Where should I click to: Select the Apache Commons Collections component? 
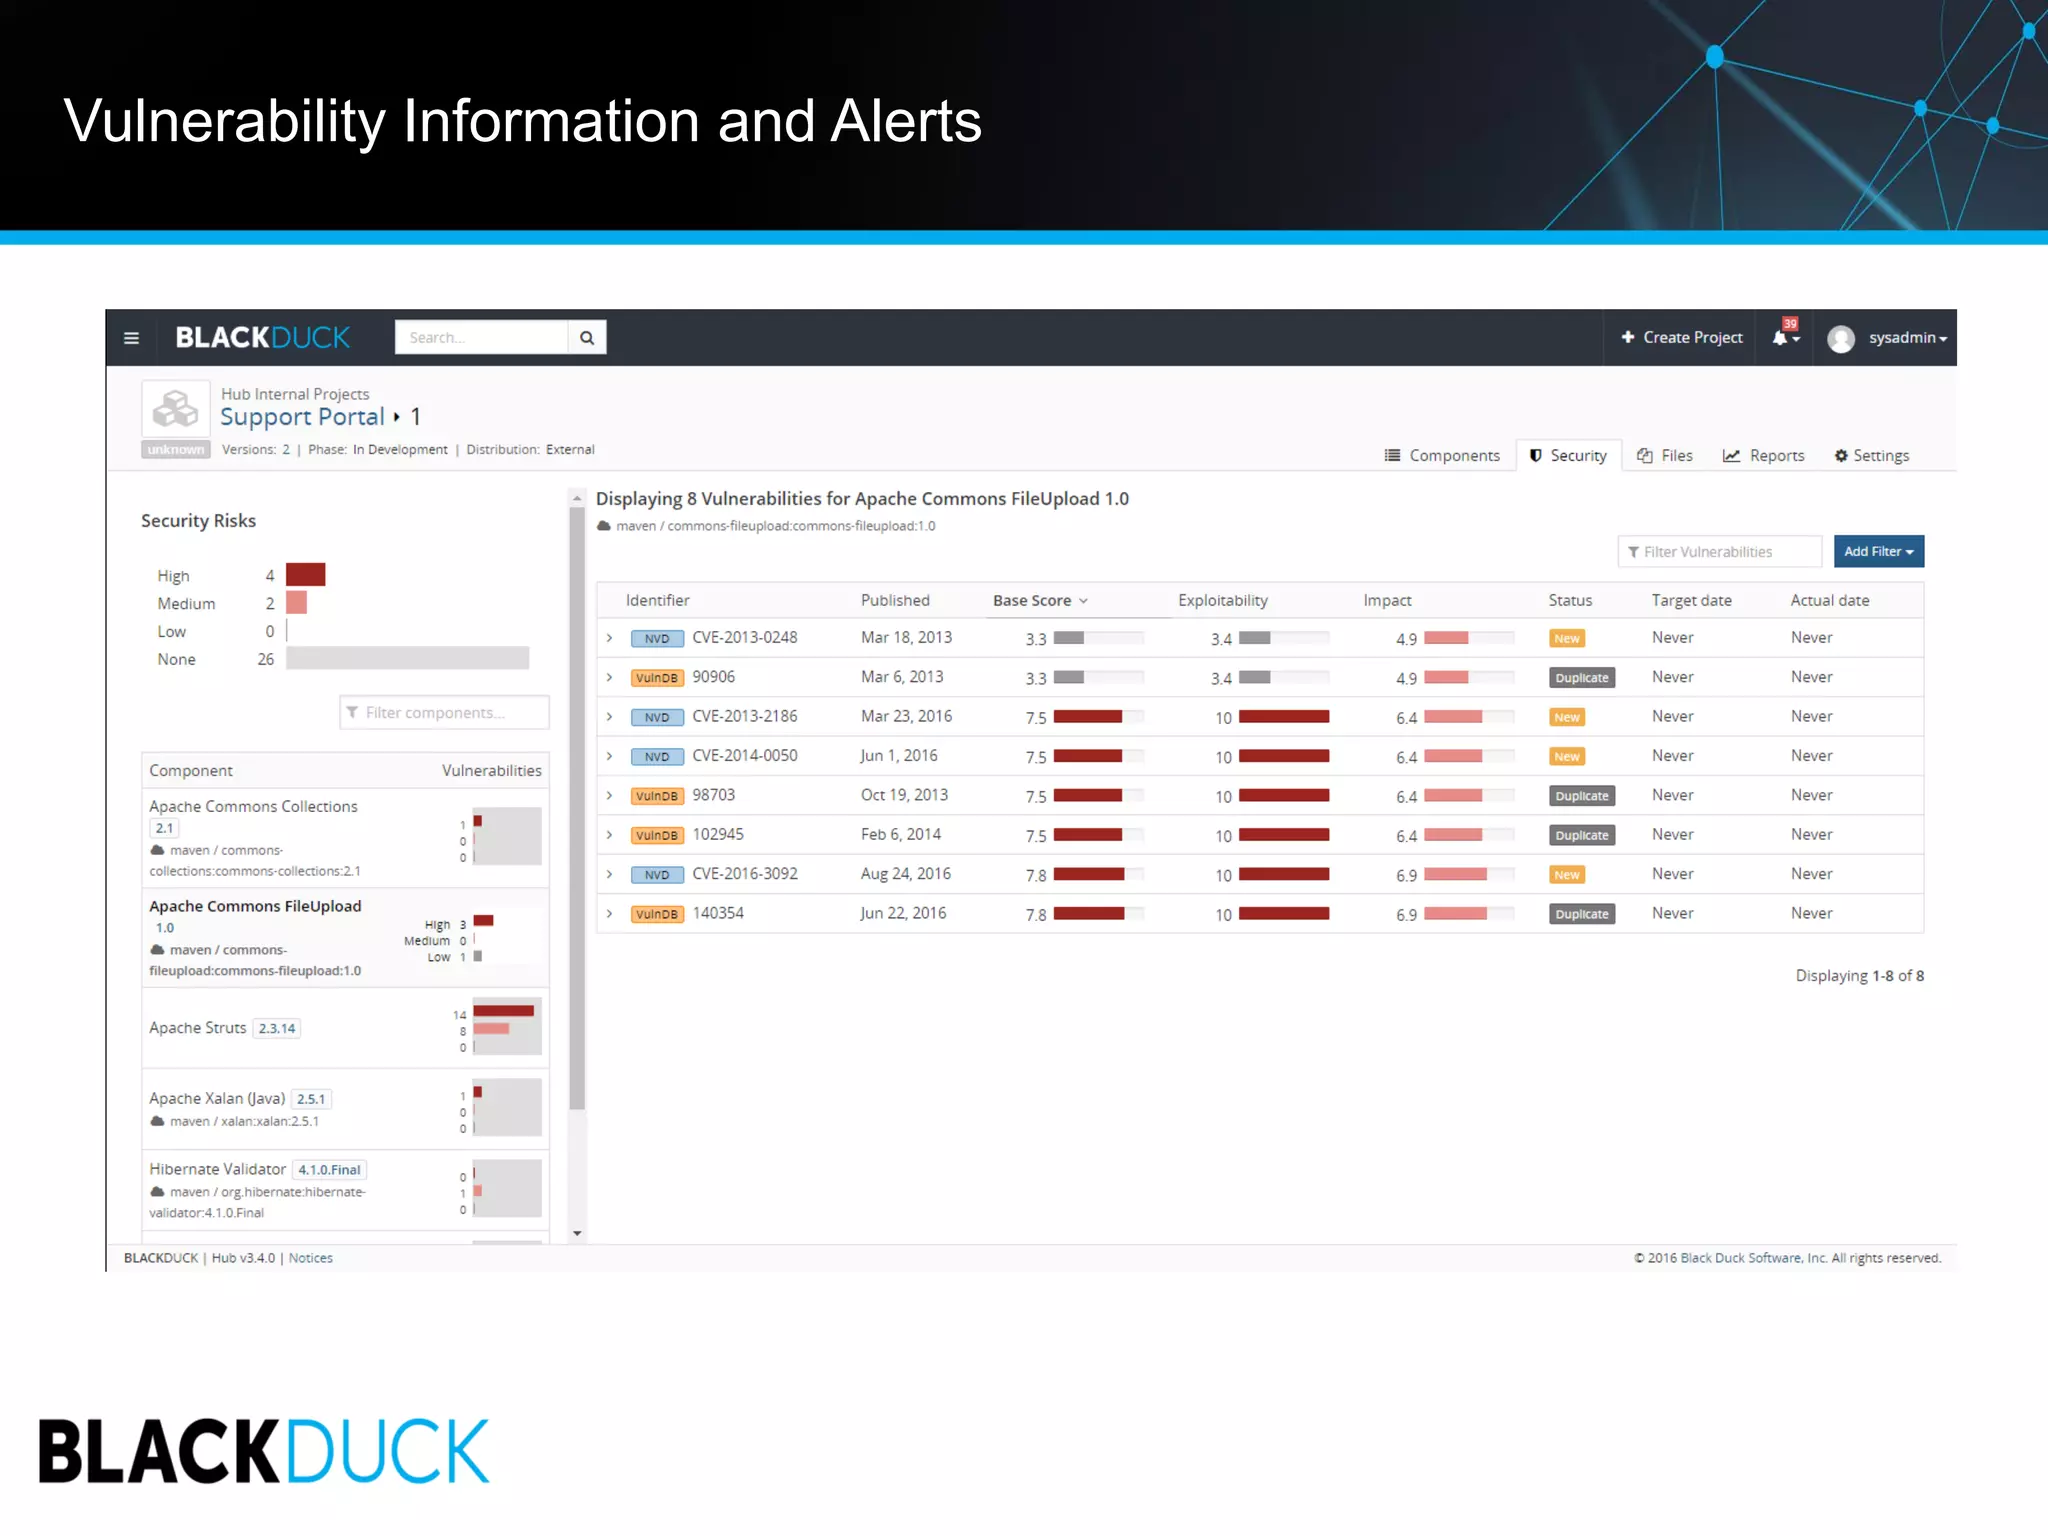point(345,838)
